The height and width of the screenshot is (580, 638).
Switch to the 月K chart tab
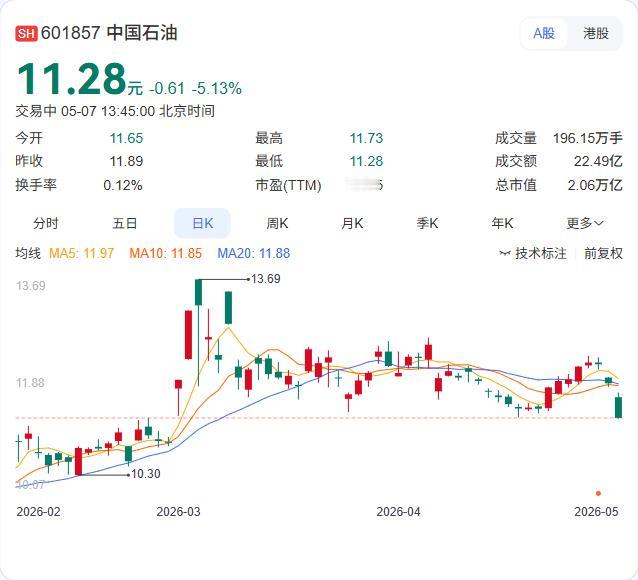coord(352,223)
